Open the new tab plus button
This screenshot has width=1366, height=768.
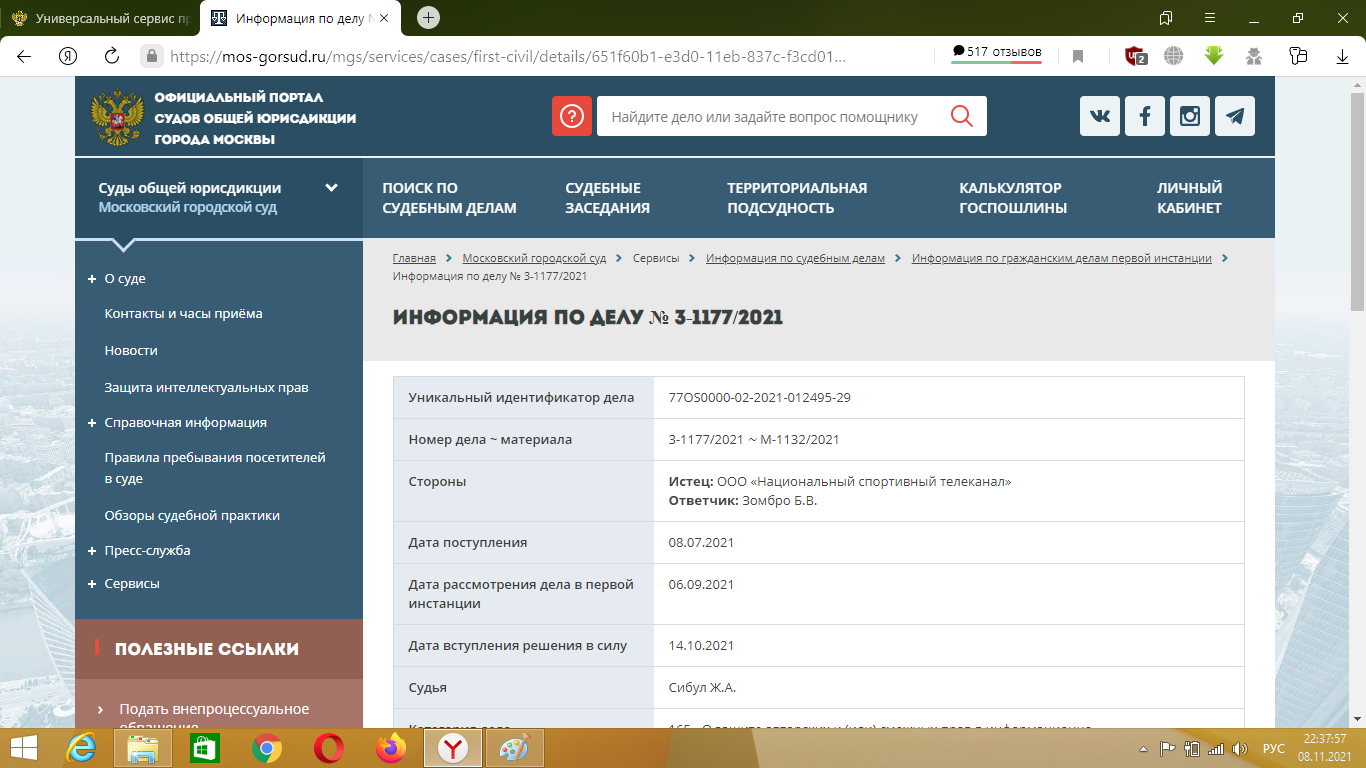point(428,17)
